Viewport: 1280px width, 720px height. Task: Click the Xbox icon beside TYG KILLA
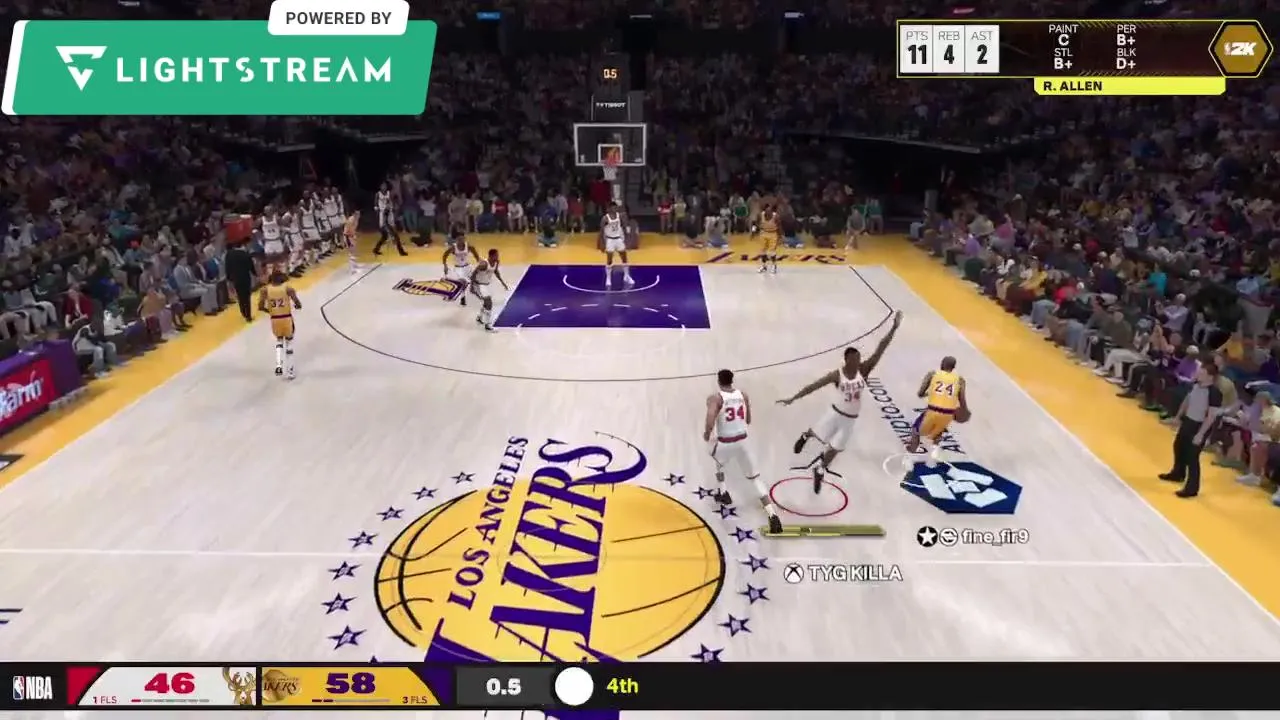pos(793,573)
